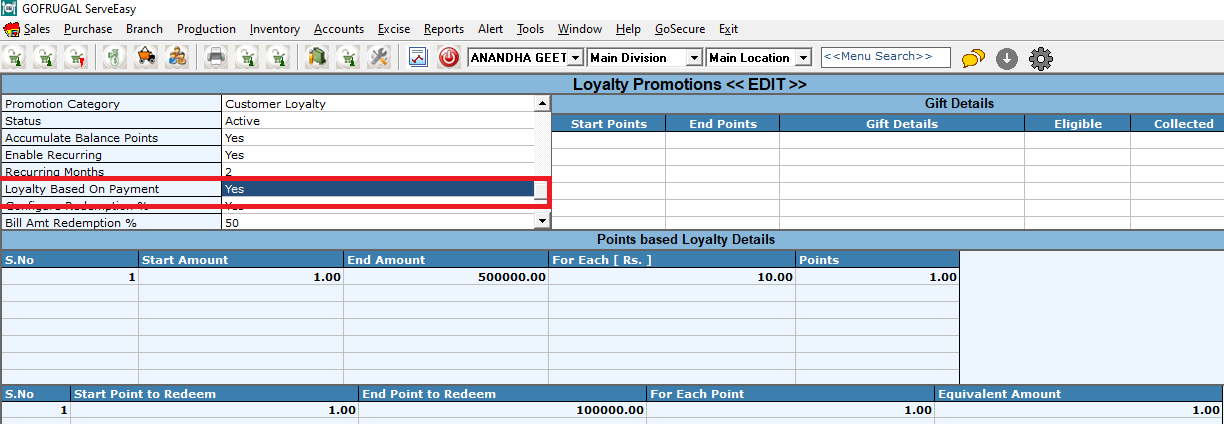Open the wrench and screwdriver tools icon

(379, 57)
